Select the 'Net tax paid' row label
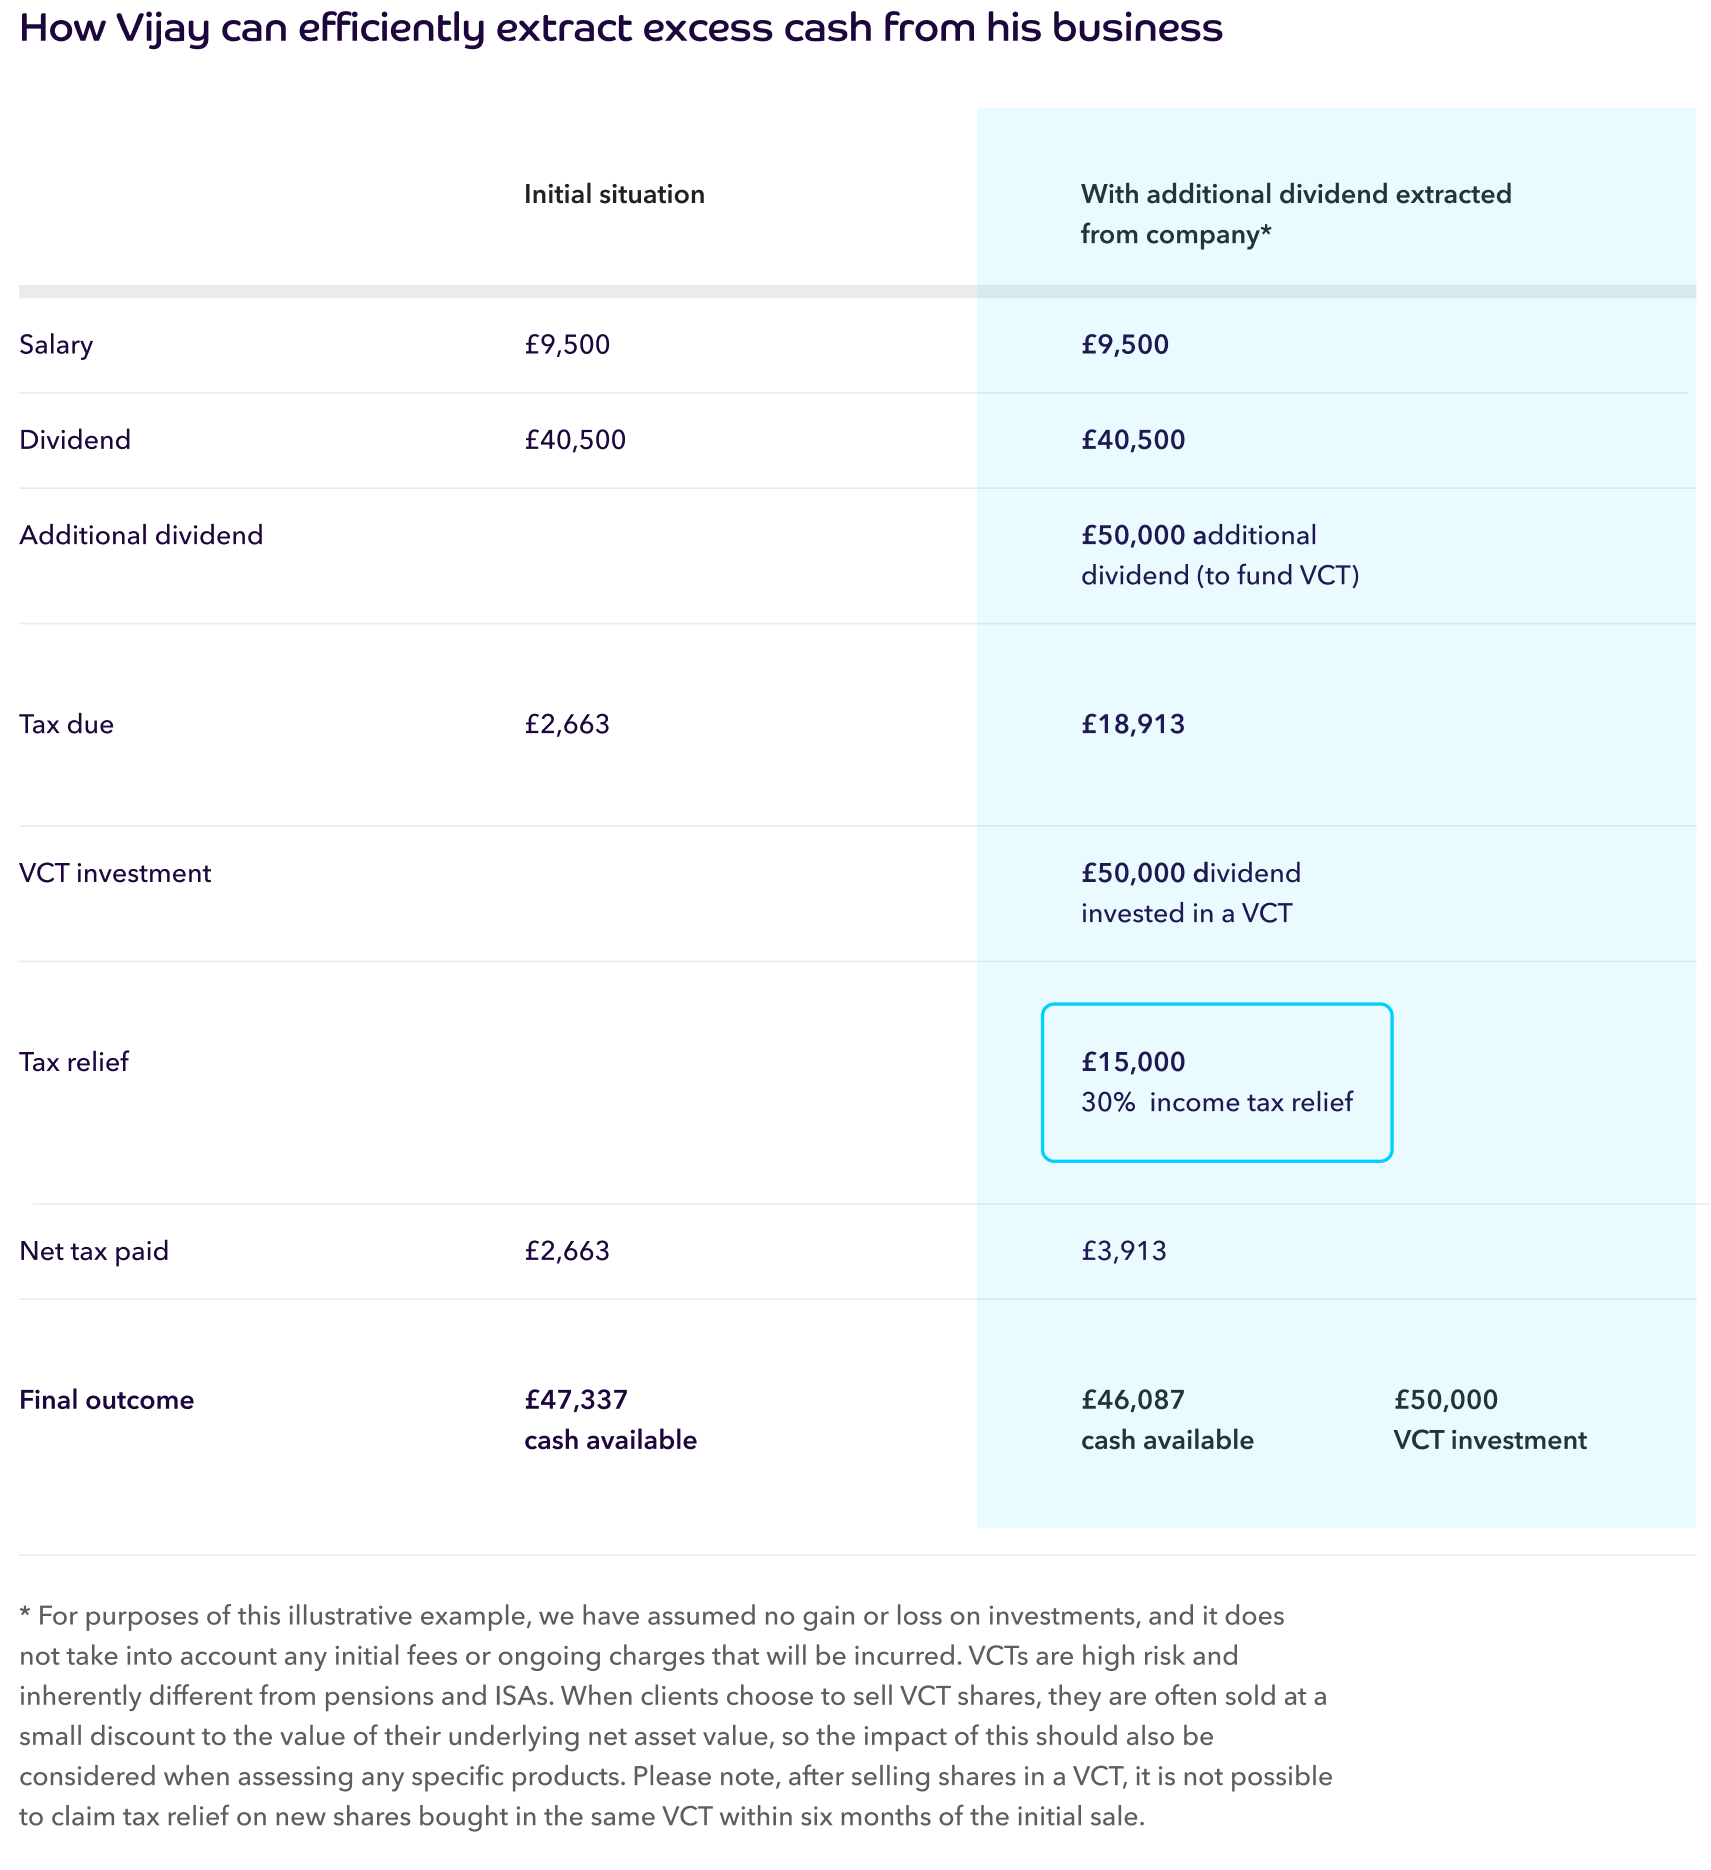Screen dimensions: 1711x1870 click(94, 1251)
